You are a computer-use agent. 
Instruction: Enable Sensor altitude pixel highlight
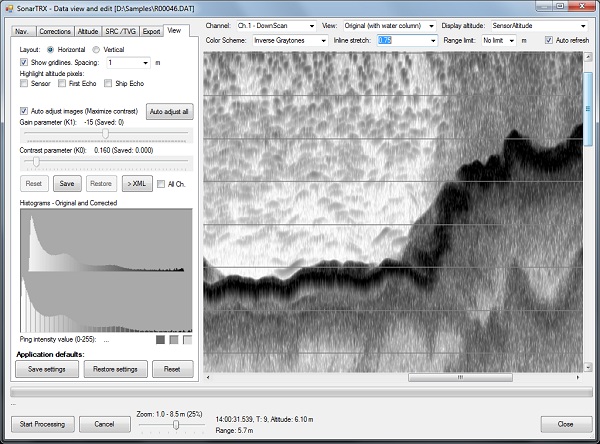click(24, 83)
